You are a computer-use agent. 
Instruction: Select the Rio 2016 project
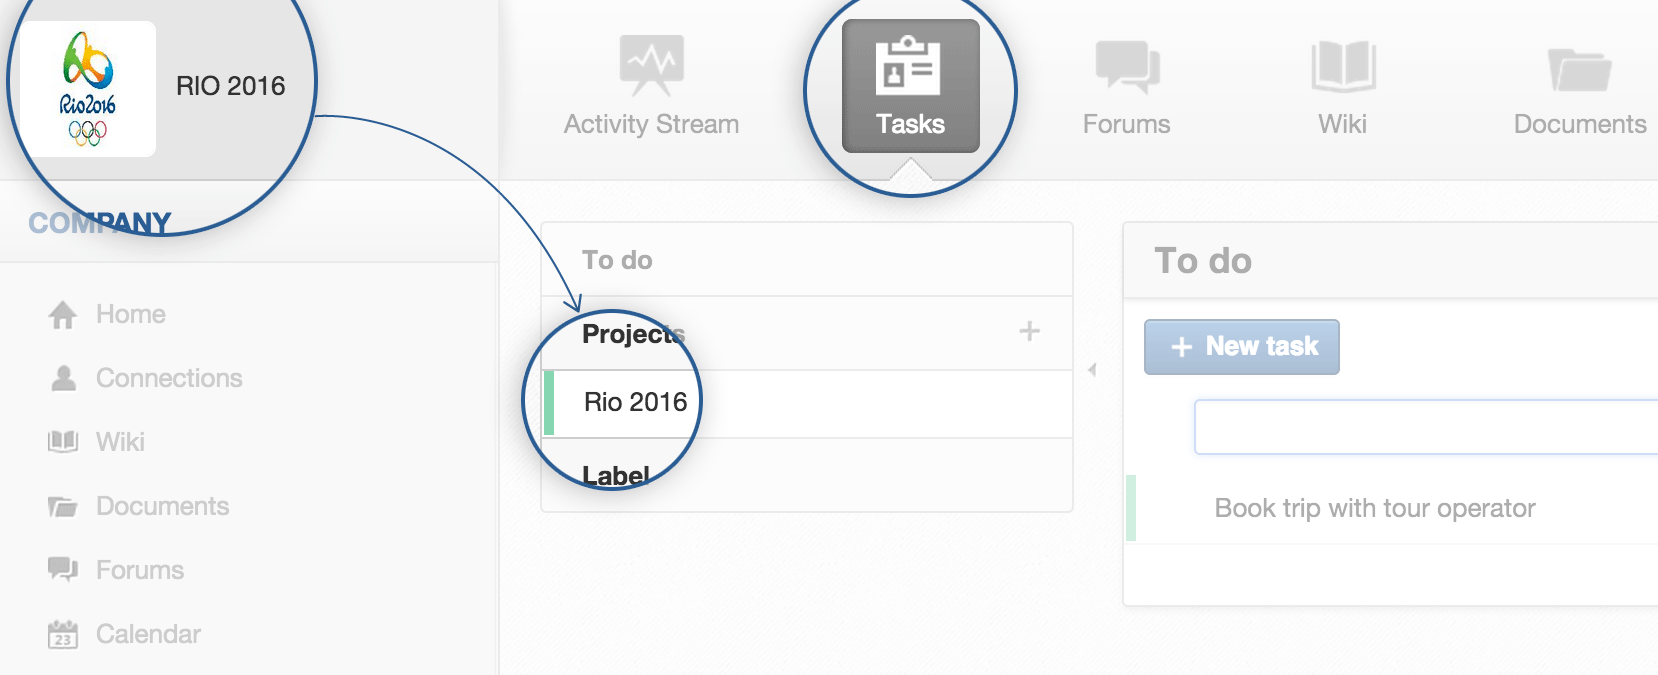click(807, 403)
